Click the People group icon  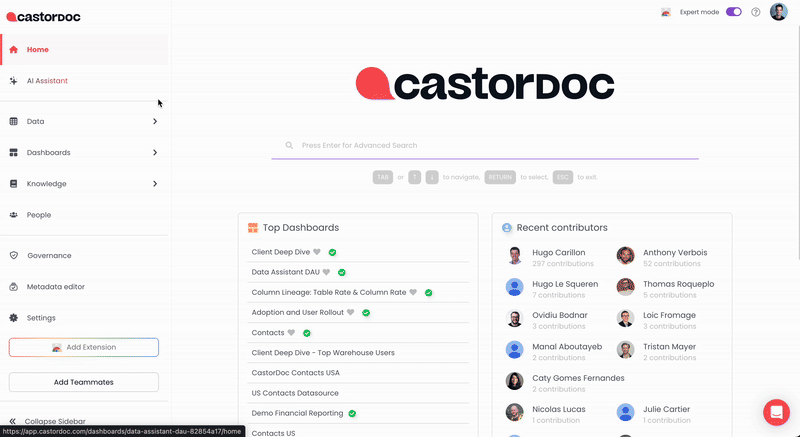pos(14,215)
